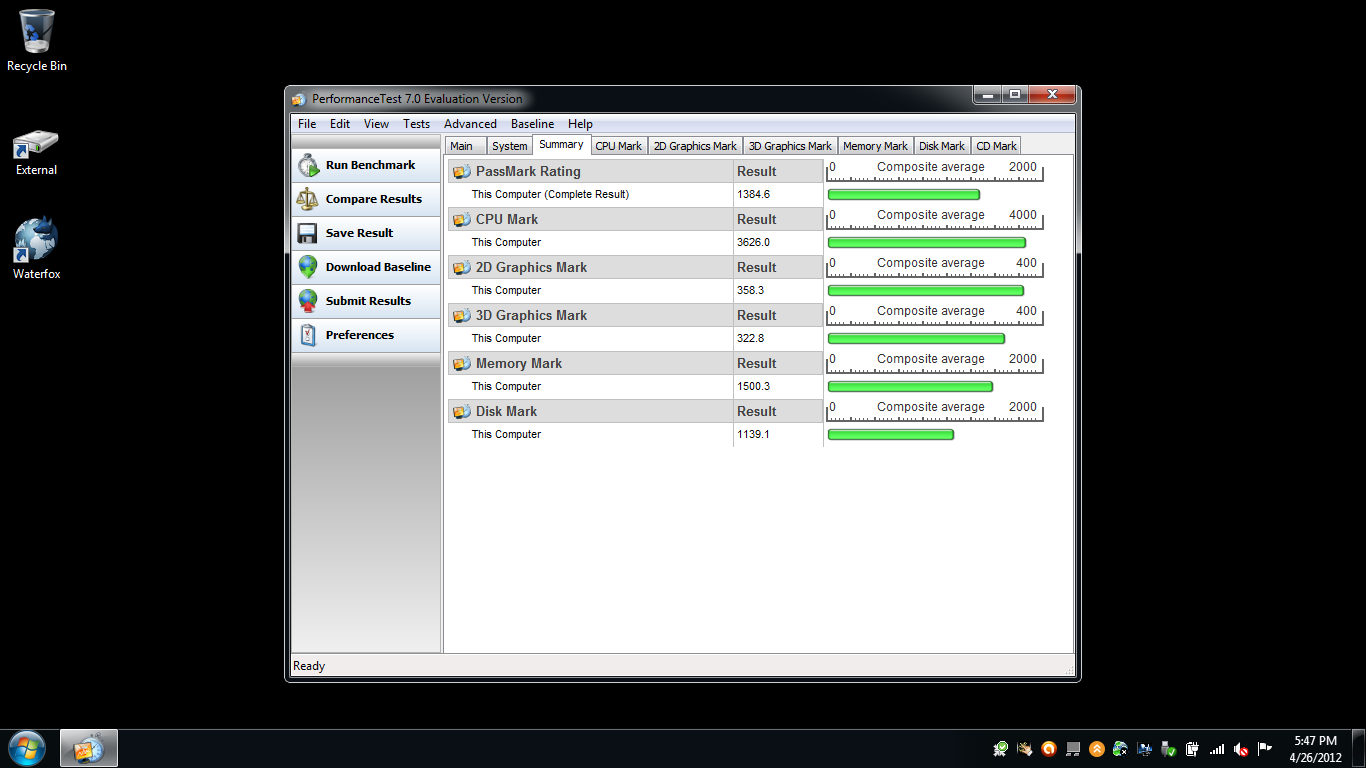Open the Action Center flag icon
Viewport: 1366px width, 768px height.
1265,749
